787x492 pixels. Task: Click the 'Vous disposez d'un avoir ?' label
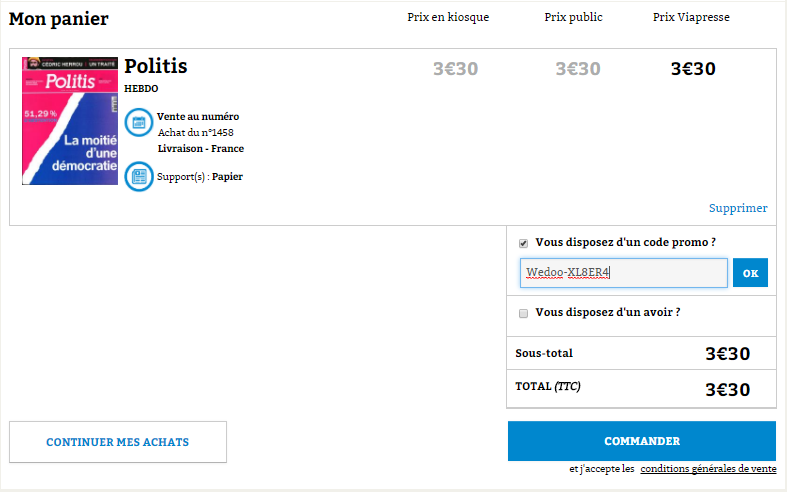click(x=608, y=312)
